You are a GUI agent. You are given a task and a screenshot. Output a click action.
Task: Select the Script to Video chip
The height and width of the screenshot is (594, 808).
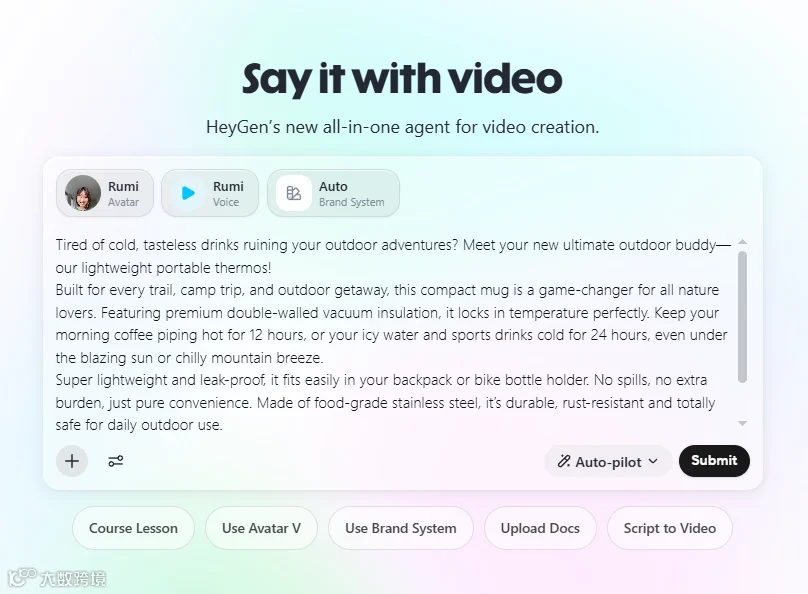tap(670, 528)
